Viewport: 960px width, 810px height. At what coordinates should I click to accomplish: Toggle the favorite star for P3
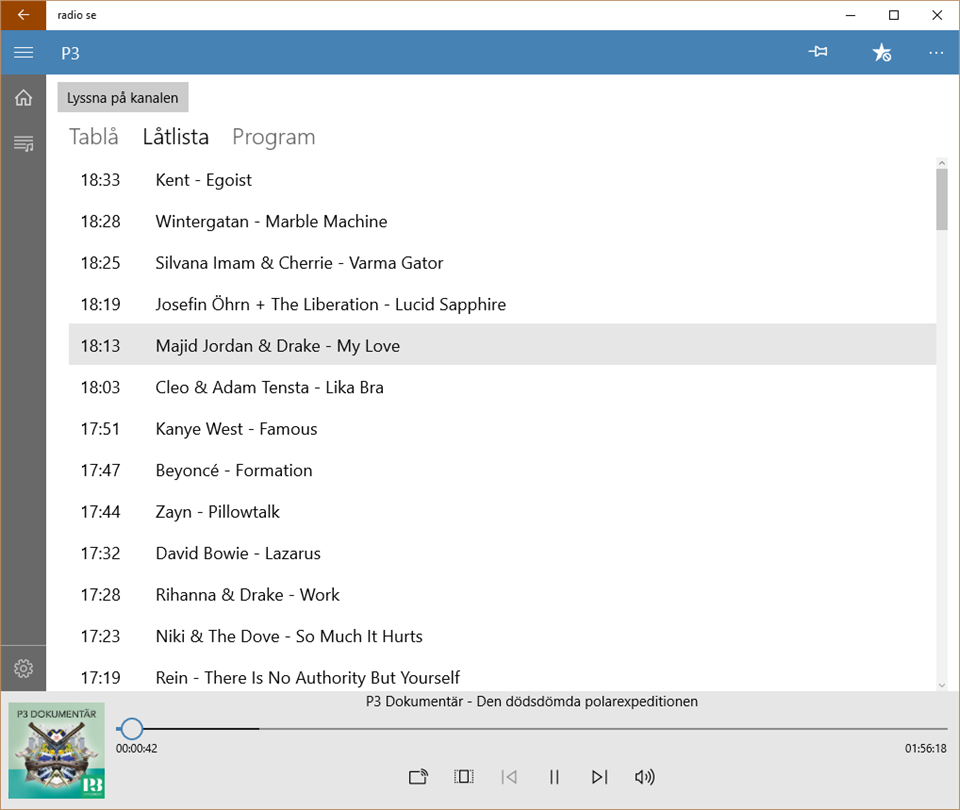[882, 52]
